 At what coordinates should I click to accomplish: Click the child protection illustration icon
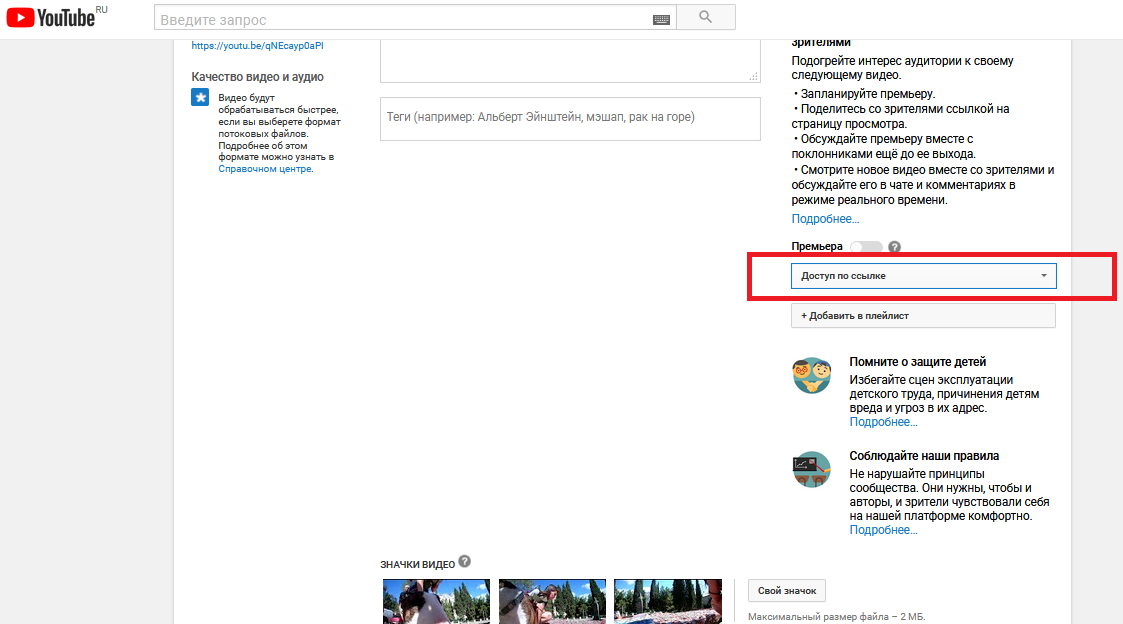pos(811,375)
